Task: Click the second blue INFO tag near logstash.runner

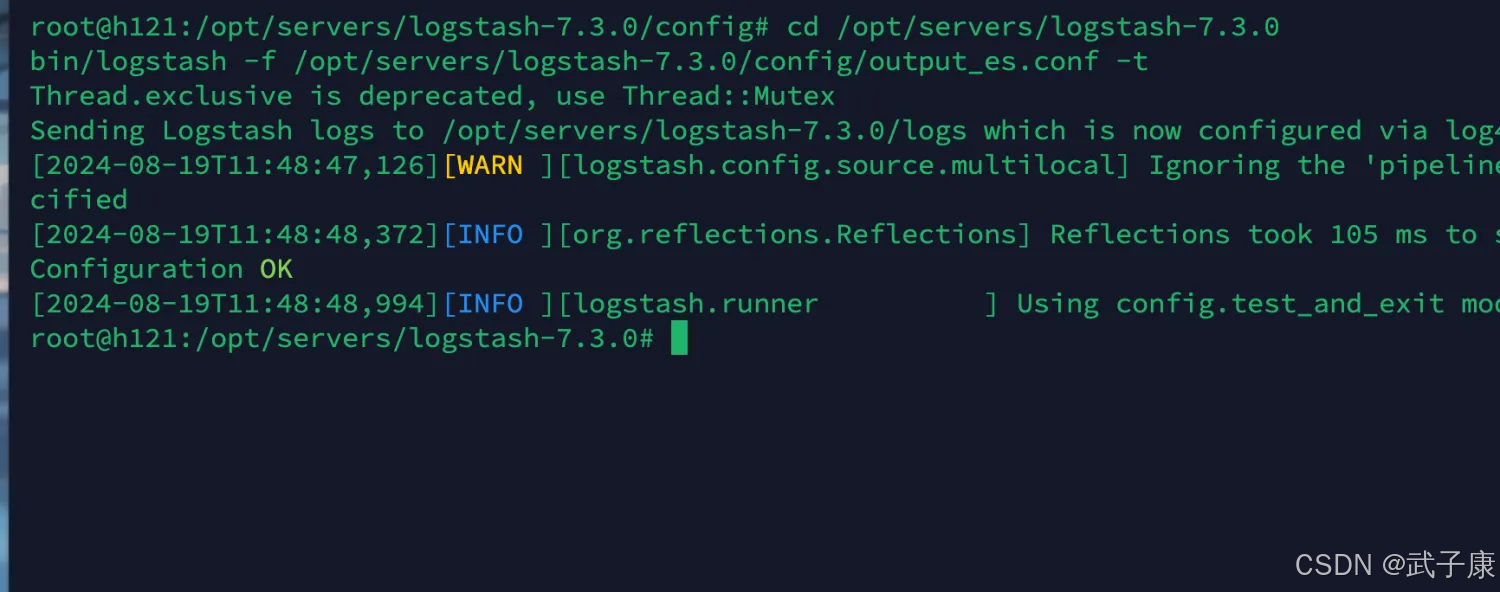Action: (490, 304)
